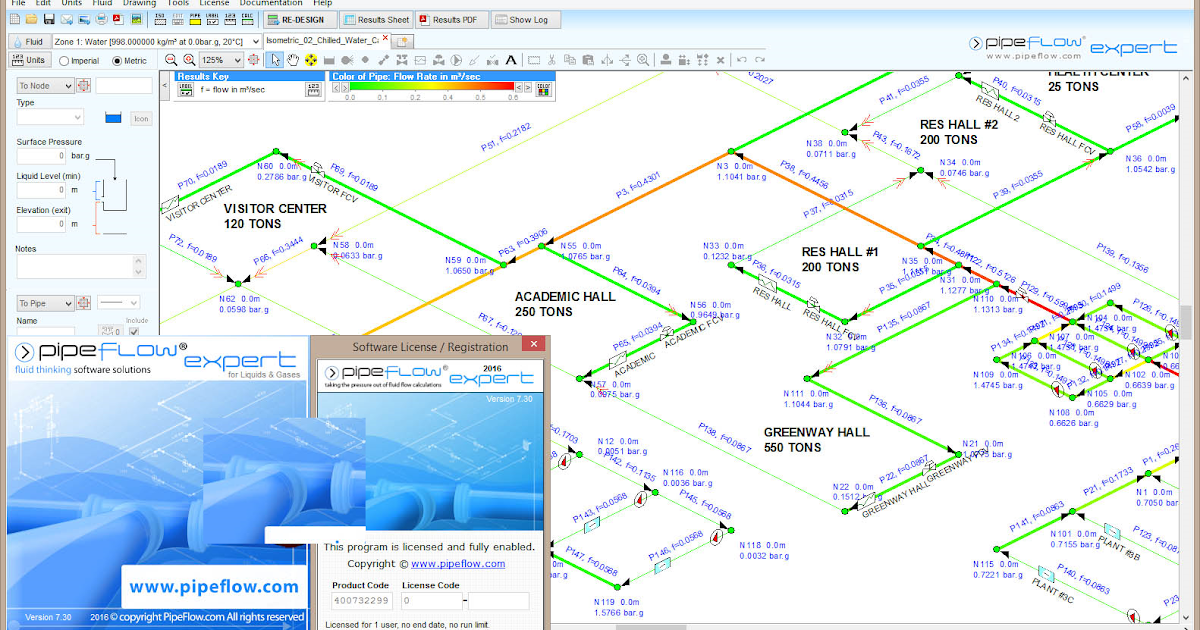The width and height of the screenshot is (1200, 630).
Task: Select the Add Pump tool icon
Action: (x=457, y=60)
